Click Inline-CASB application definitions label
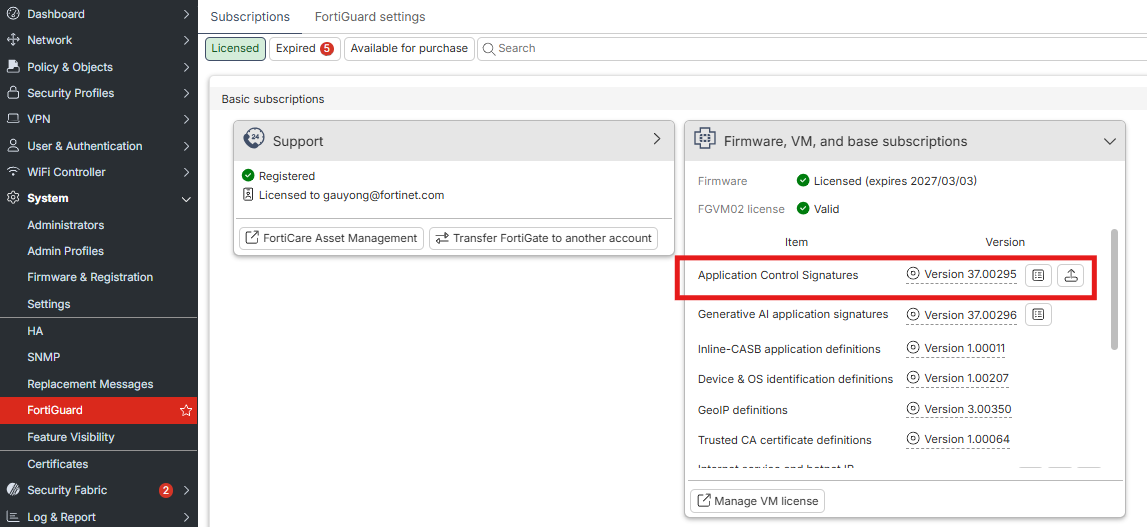The height and width of the screenshot is (527, 1147). pos(789,349)
